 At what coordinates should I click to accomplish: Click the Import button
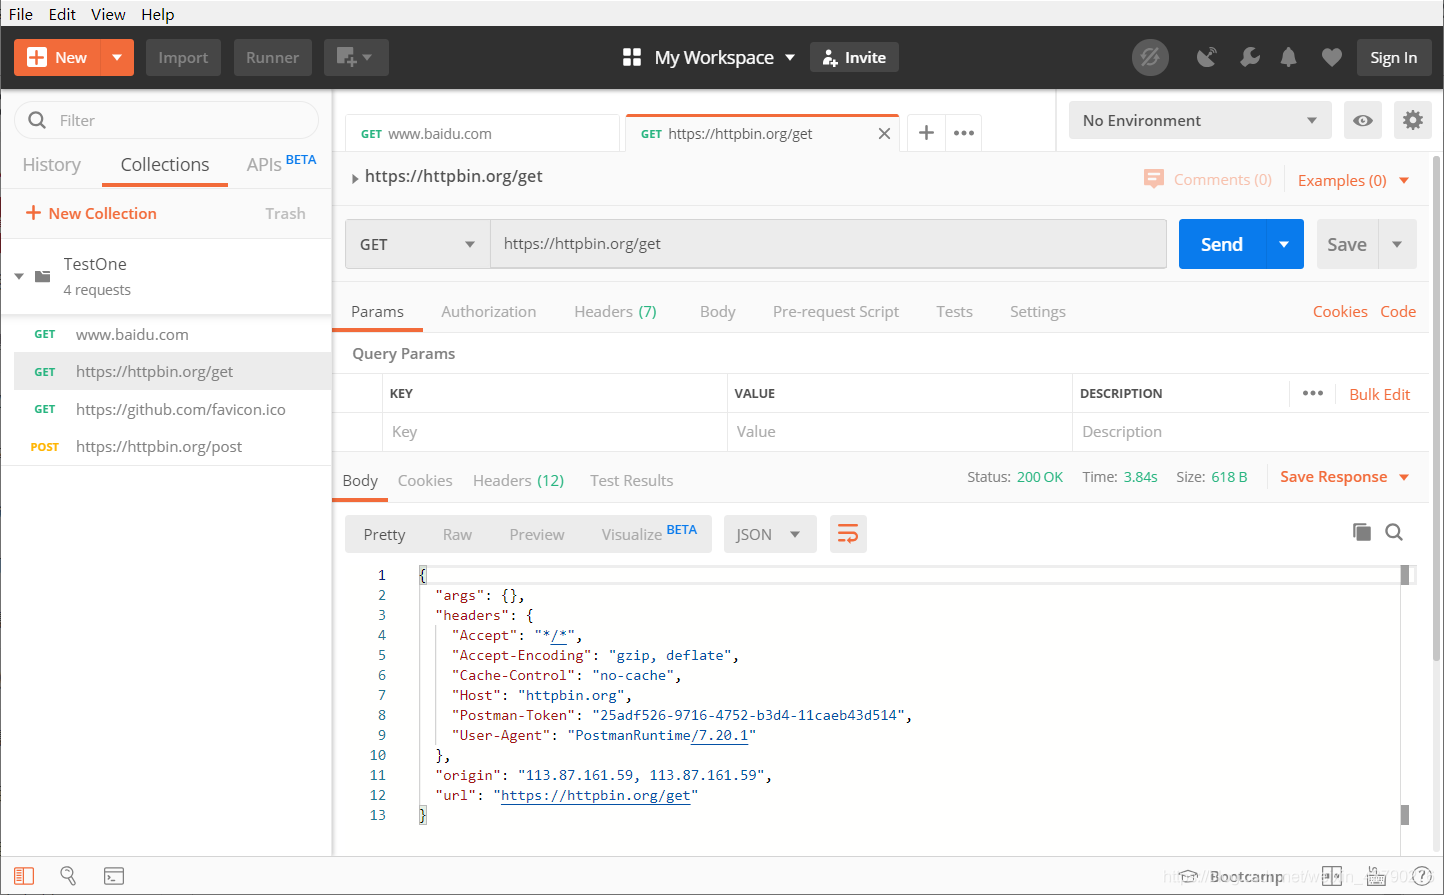coord(183,58)
